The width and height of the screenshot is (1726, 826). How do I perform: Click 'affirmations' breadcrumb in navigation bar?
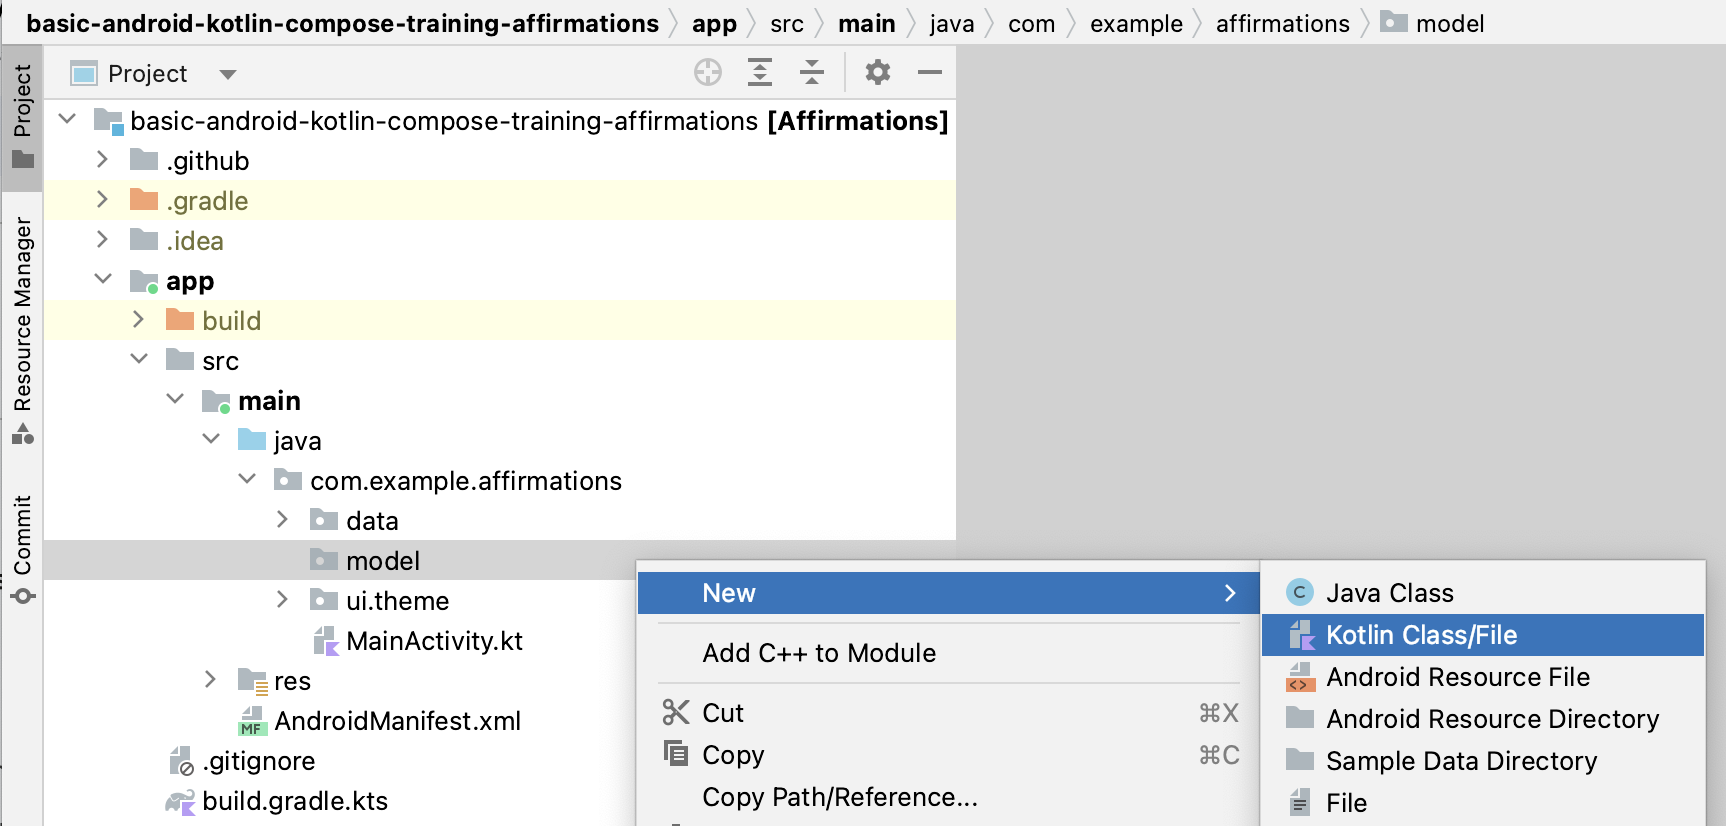(1282, 23)
